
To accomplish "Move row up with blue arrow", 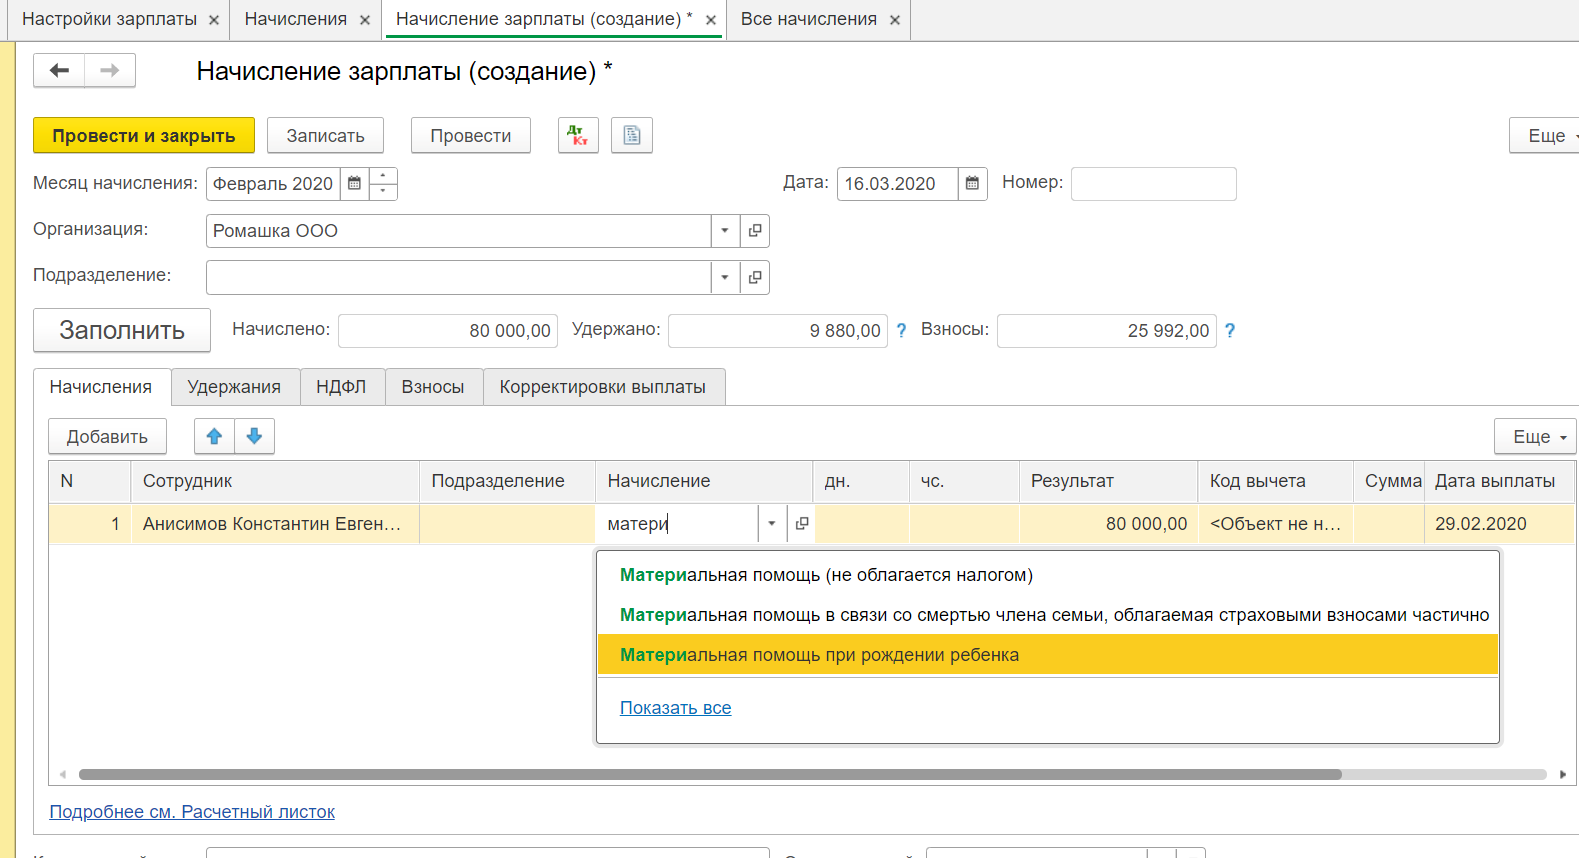I will click(214, 436).
